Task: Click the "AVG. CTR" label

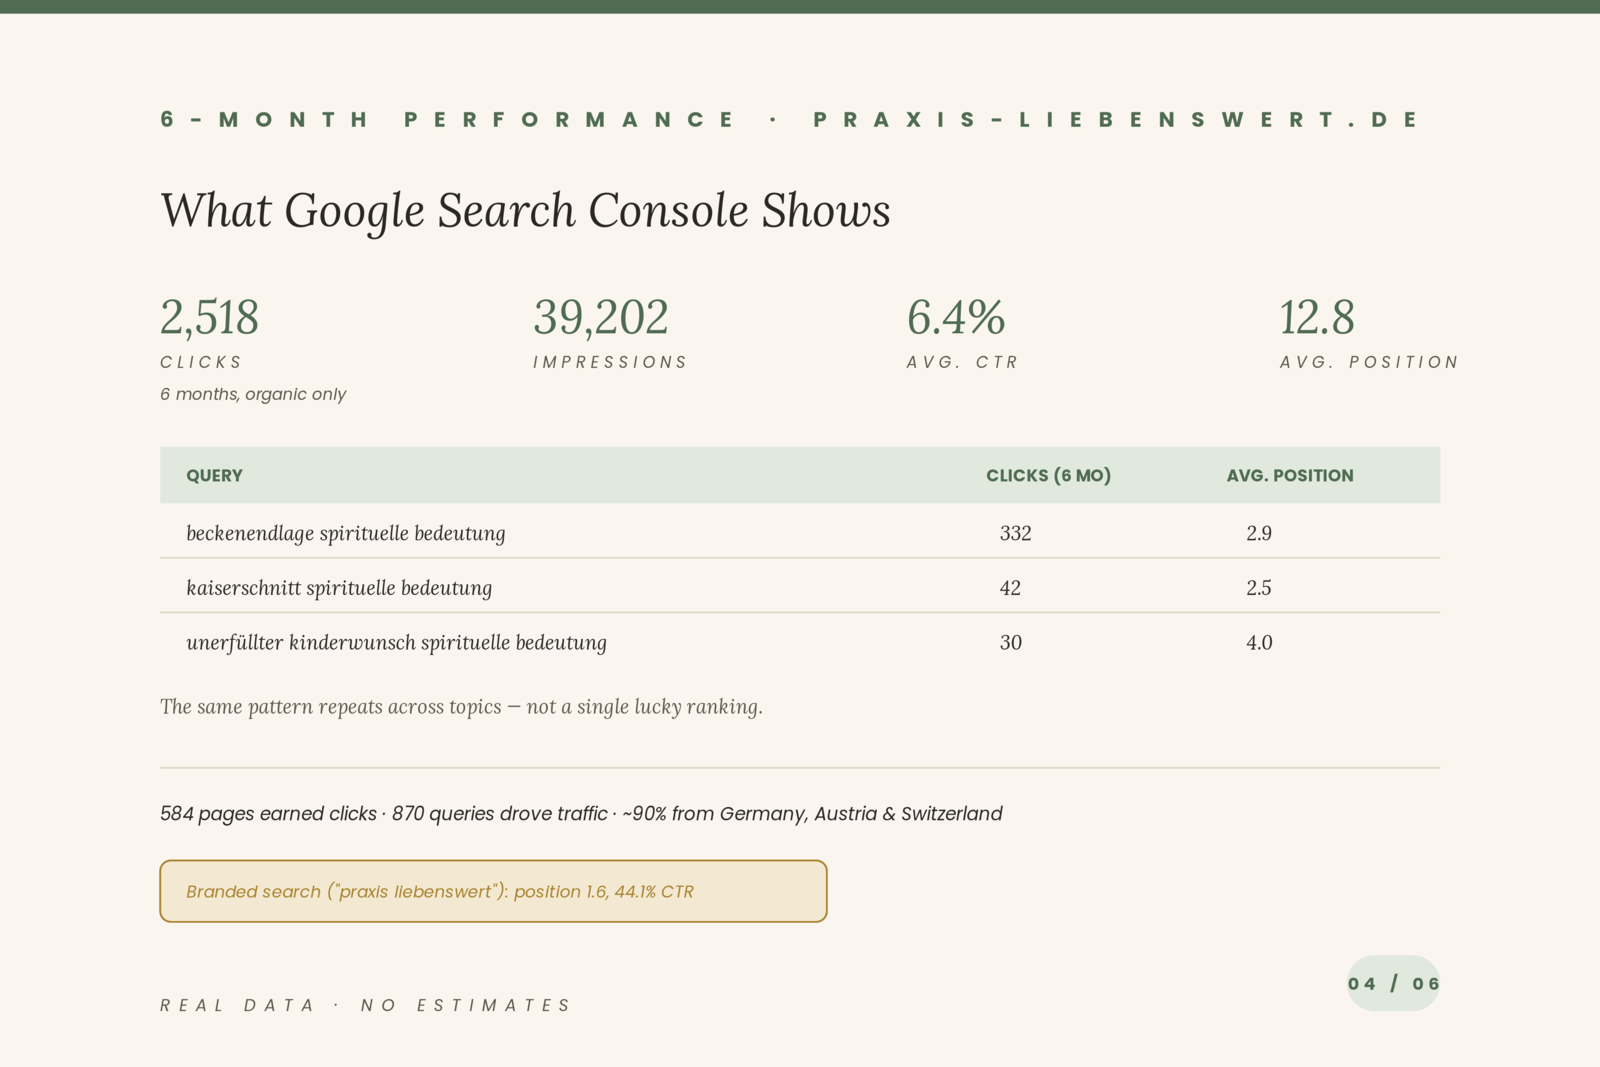Action: point(962,362)
